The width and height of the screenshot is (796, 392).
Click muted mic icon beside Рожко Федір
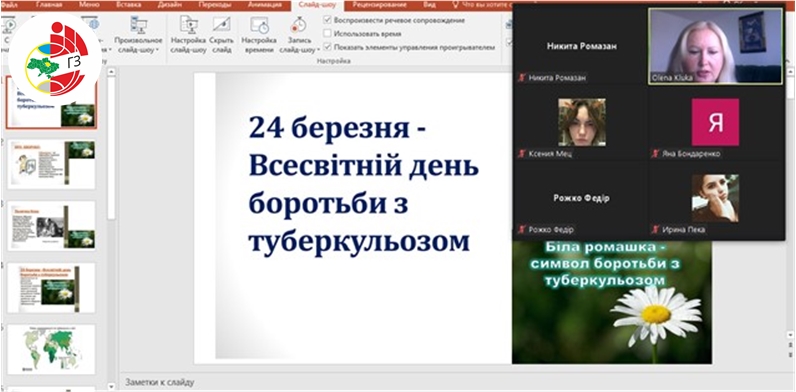point(521,230)
